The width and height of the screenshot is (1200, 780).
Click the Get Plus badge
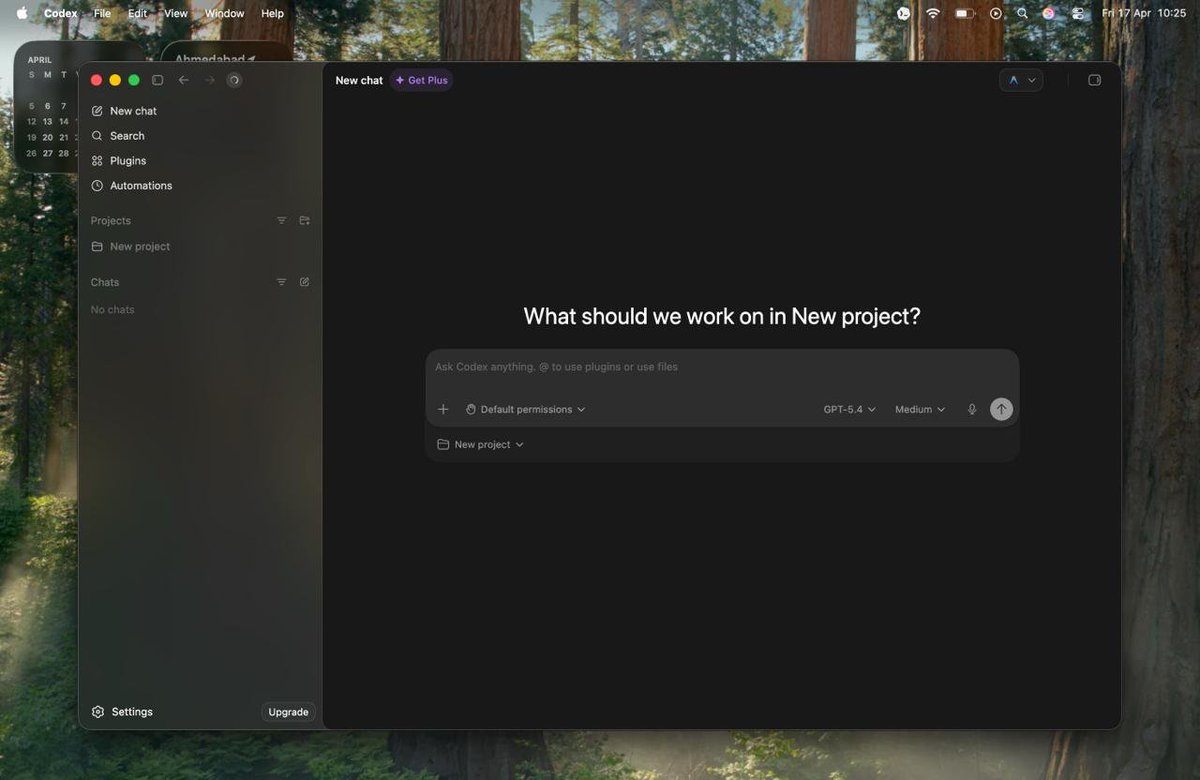coord(421,80)
